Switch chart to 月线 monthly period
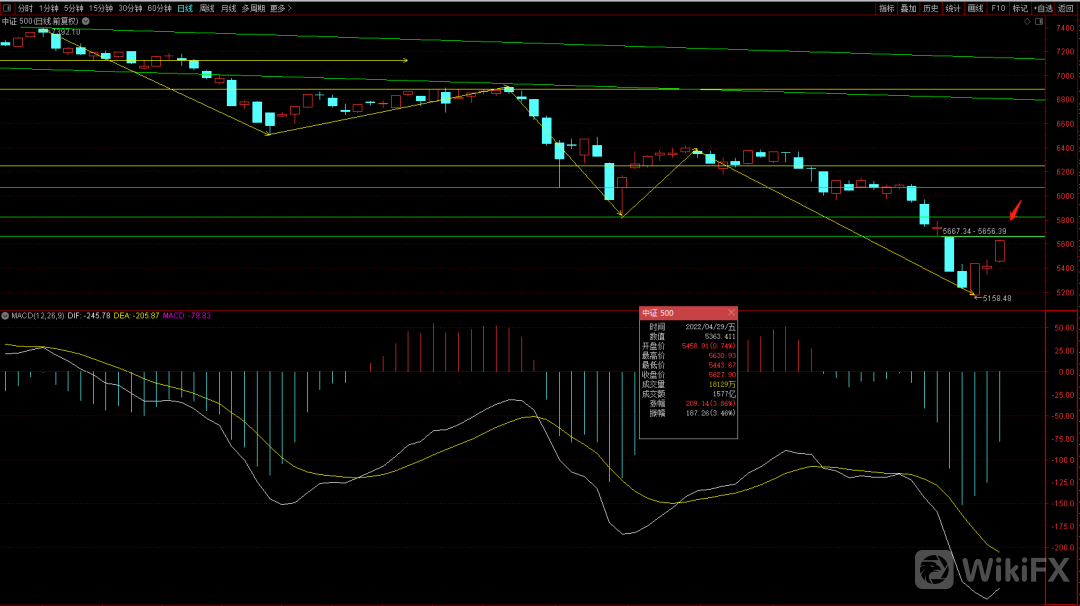 [229, 8]
